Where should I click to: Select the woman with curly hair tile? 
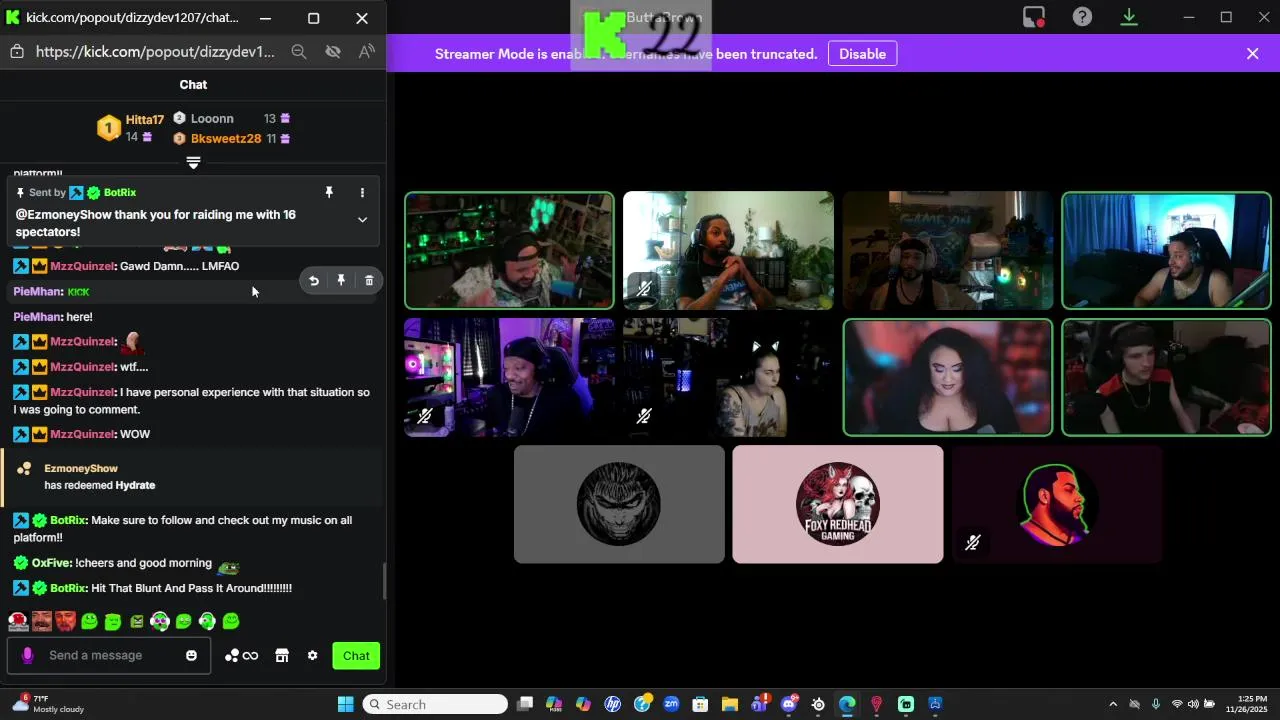click(x=947, y=377)
